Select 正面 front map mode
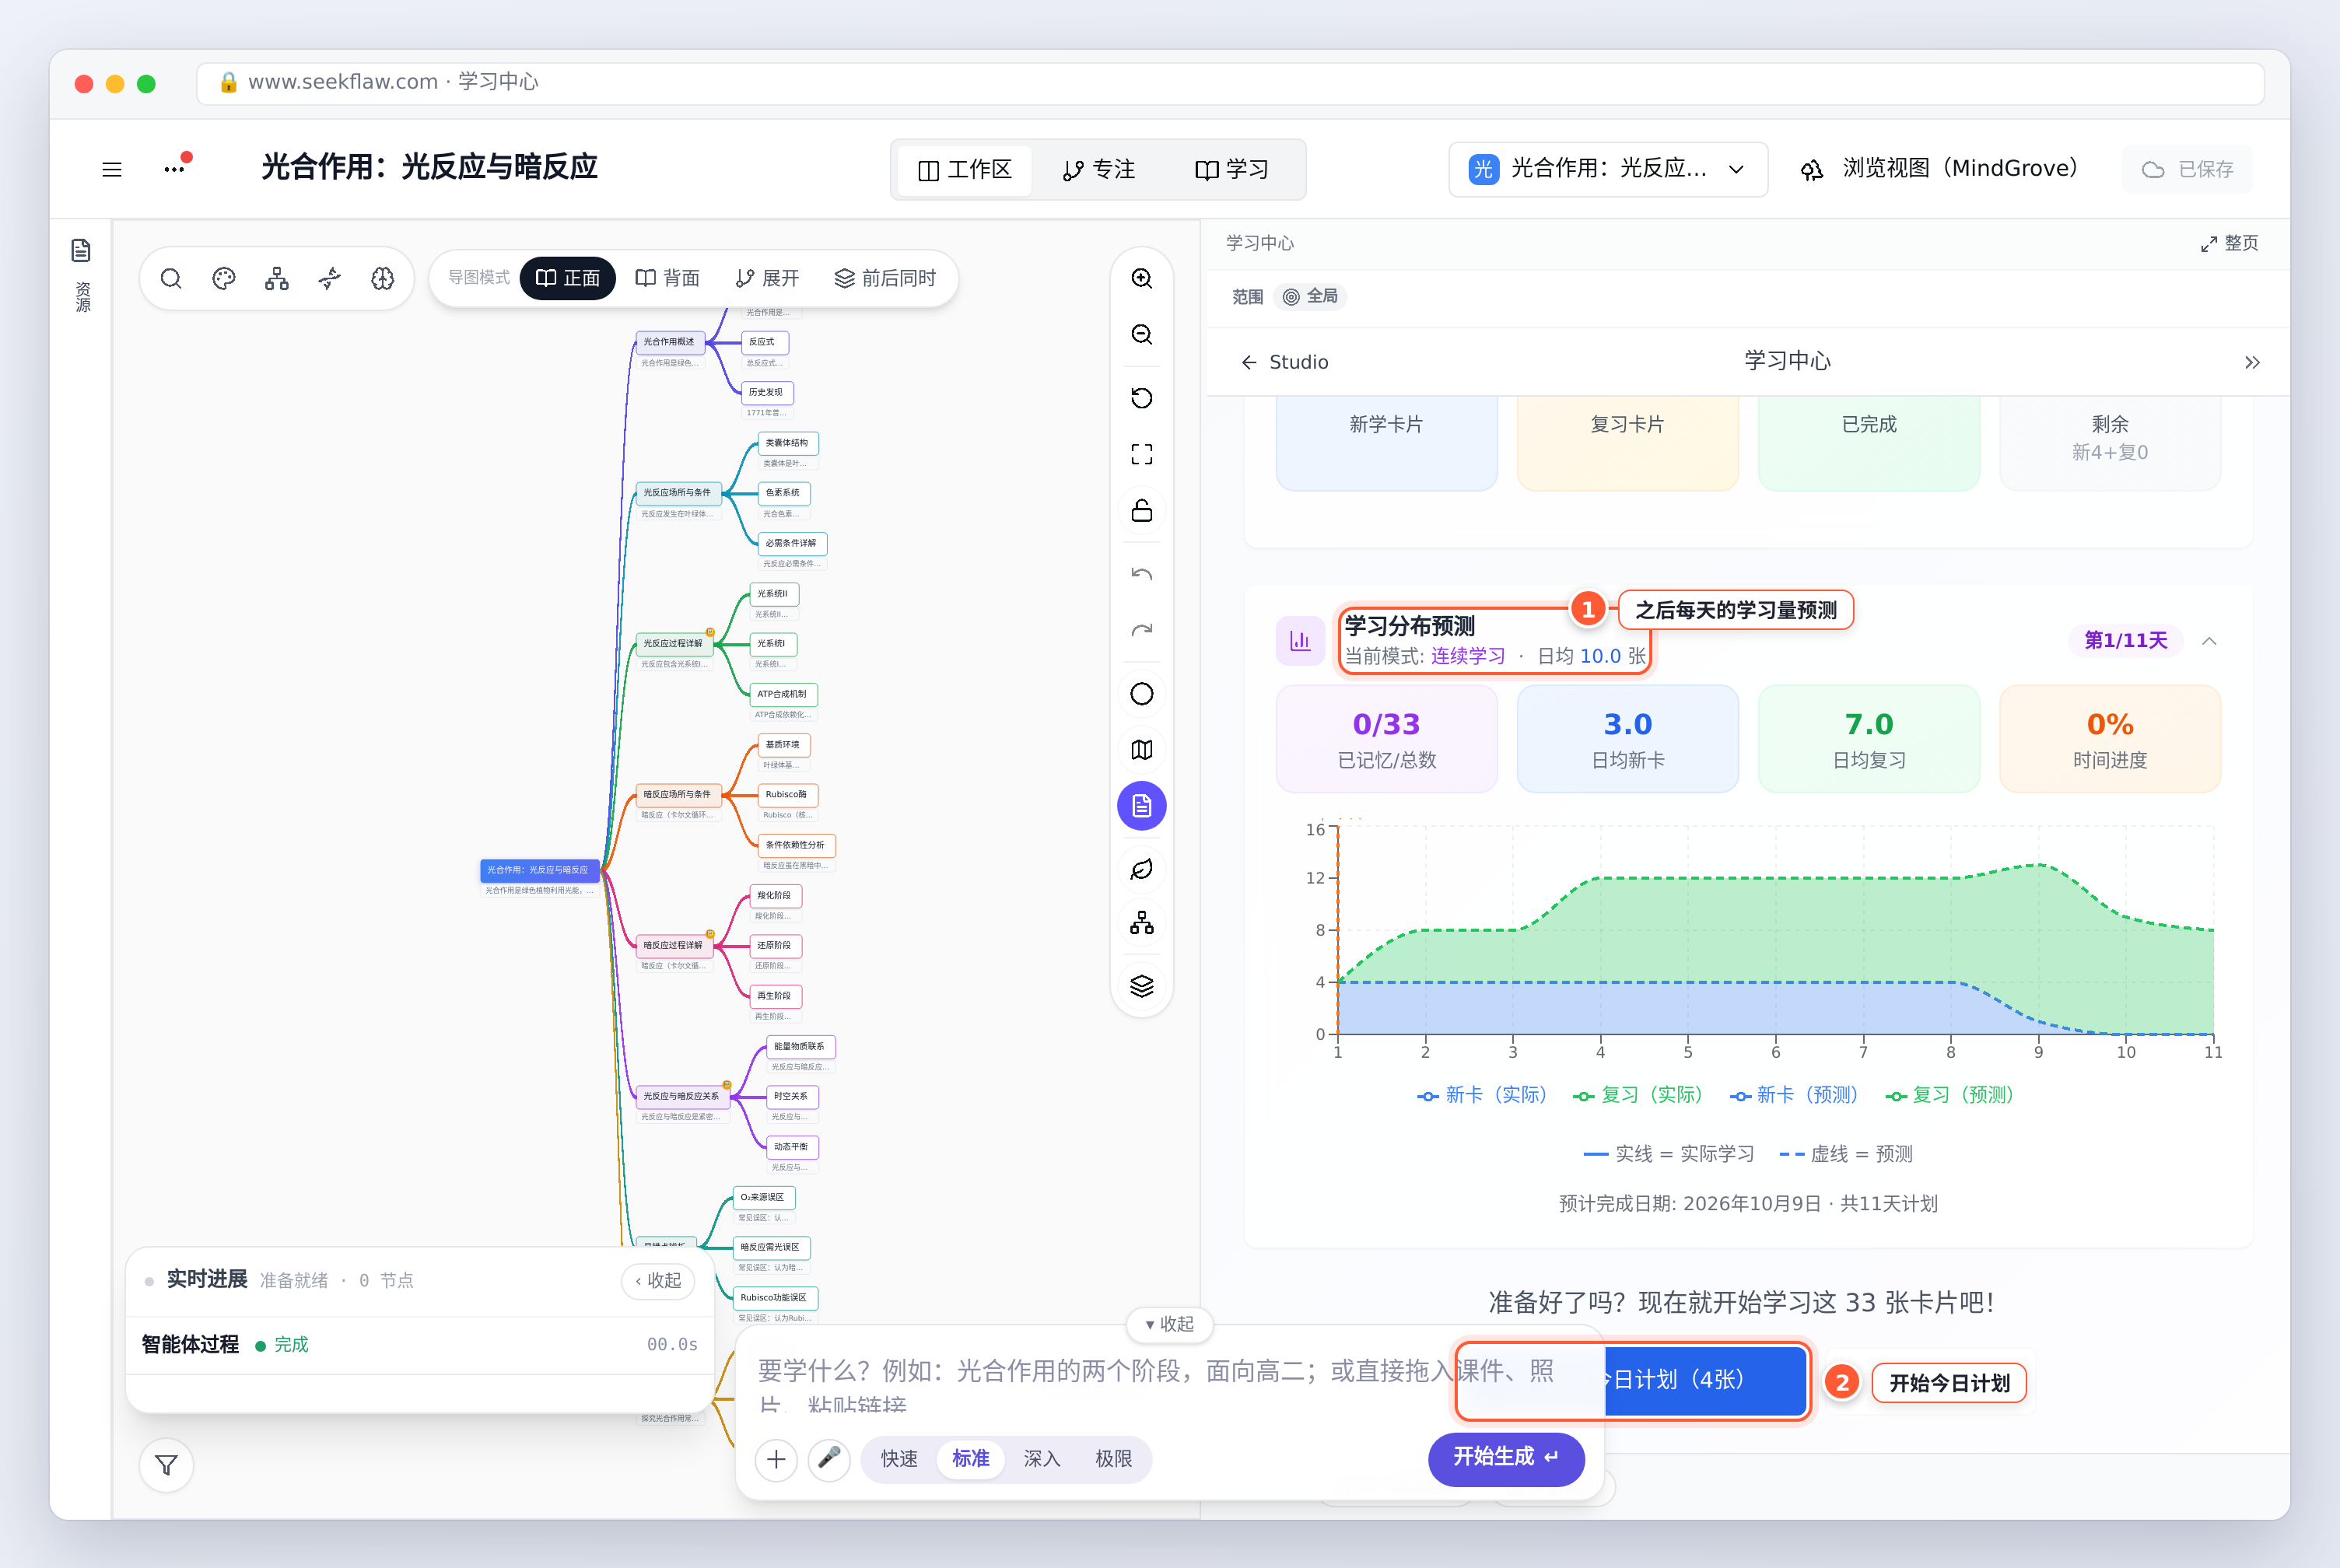The image size is (2340, 1568). tap(568, 278)
